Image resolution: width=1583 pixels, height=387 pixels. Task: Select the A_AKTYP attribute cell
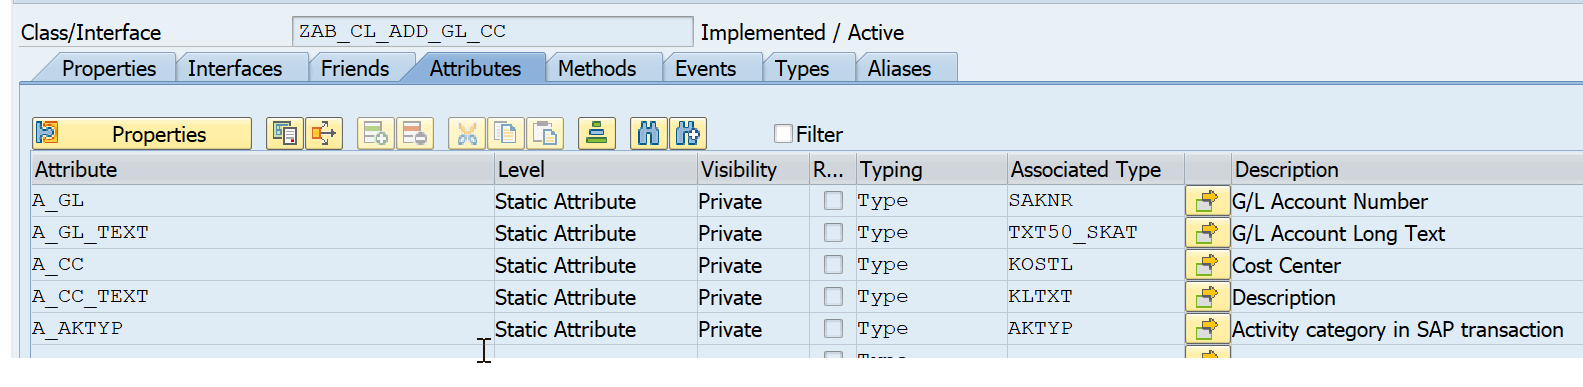(262, 329)
